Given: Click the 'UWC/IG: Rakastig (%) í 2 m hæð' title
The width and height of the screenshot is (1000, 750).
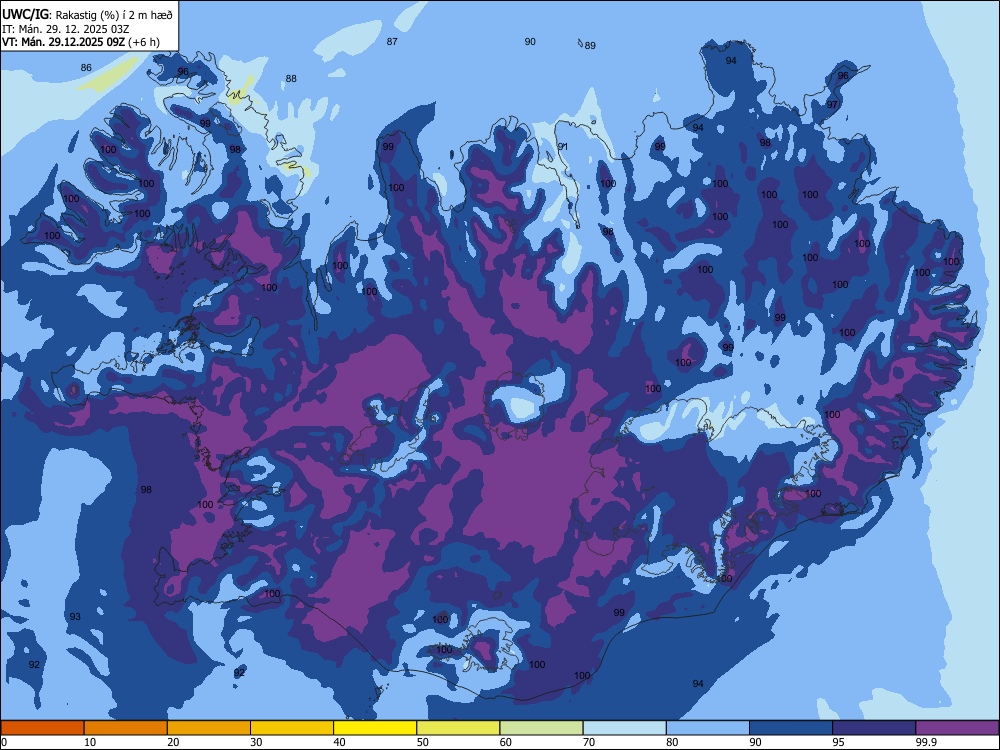Looking at the screenshot, I should click(x=87, y=15).
